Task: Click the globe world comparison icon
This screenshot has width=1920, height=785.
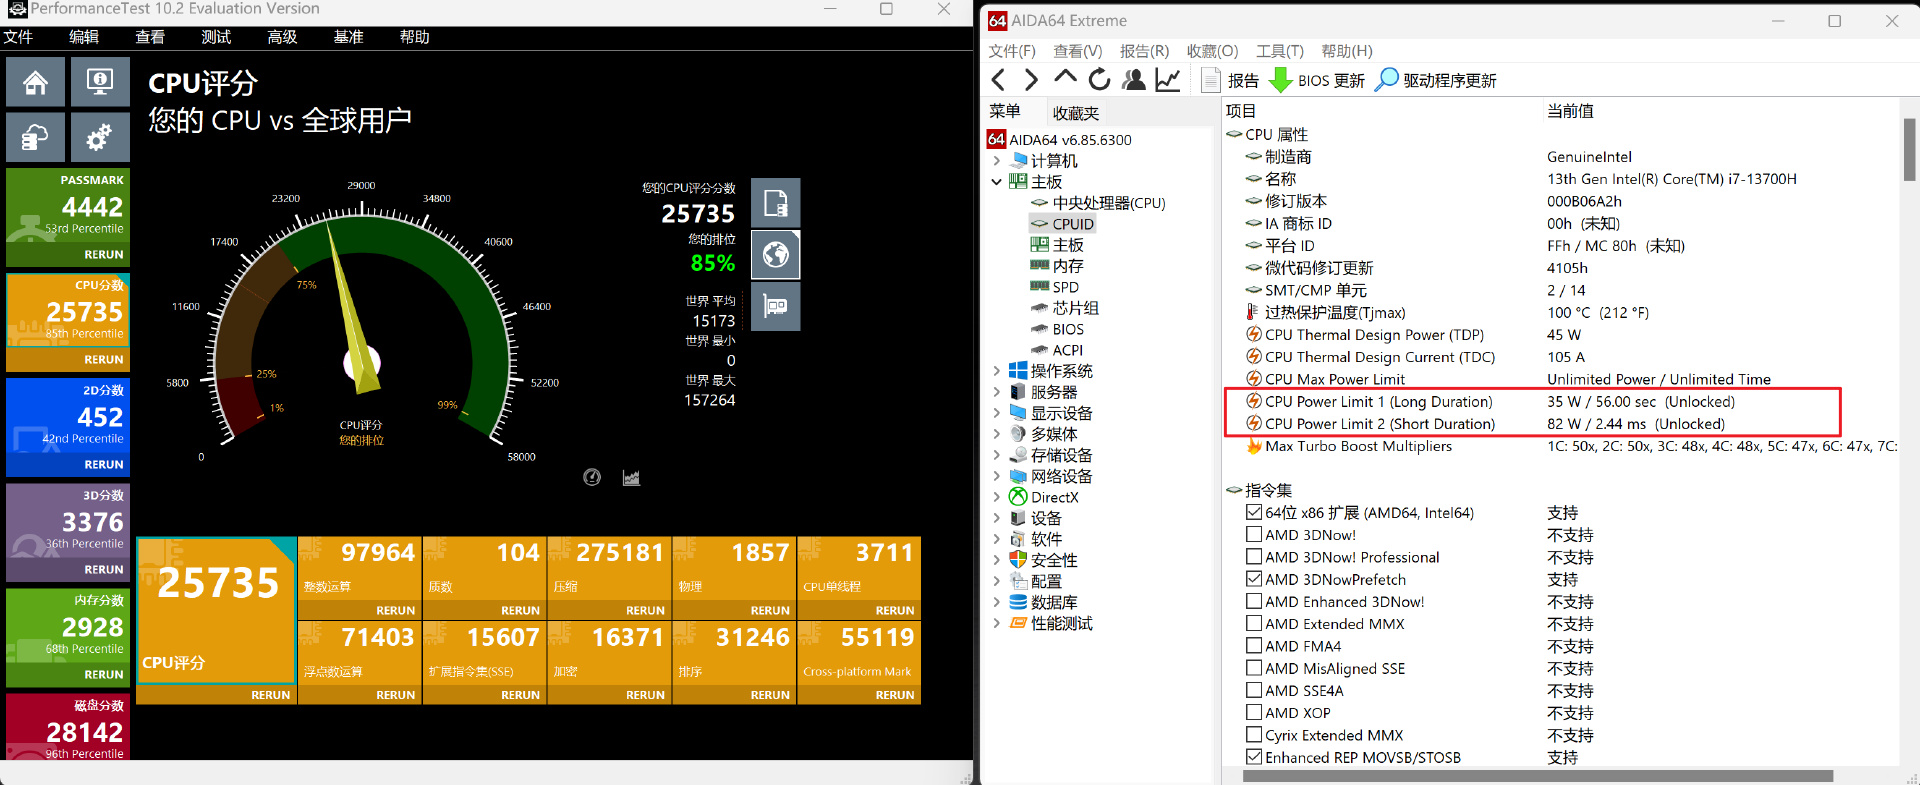Action: click(x=776, y=255)
